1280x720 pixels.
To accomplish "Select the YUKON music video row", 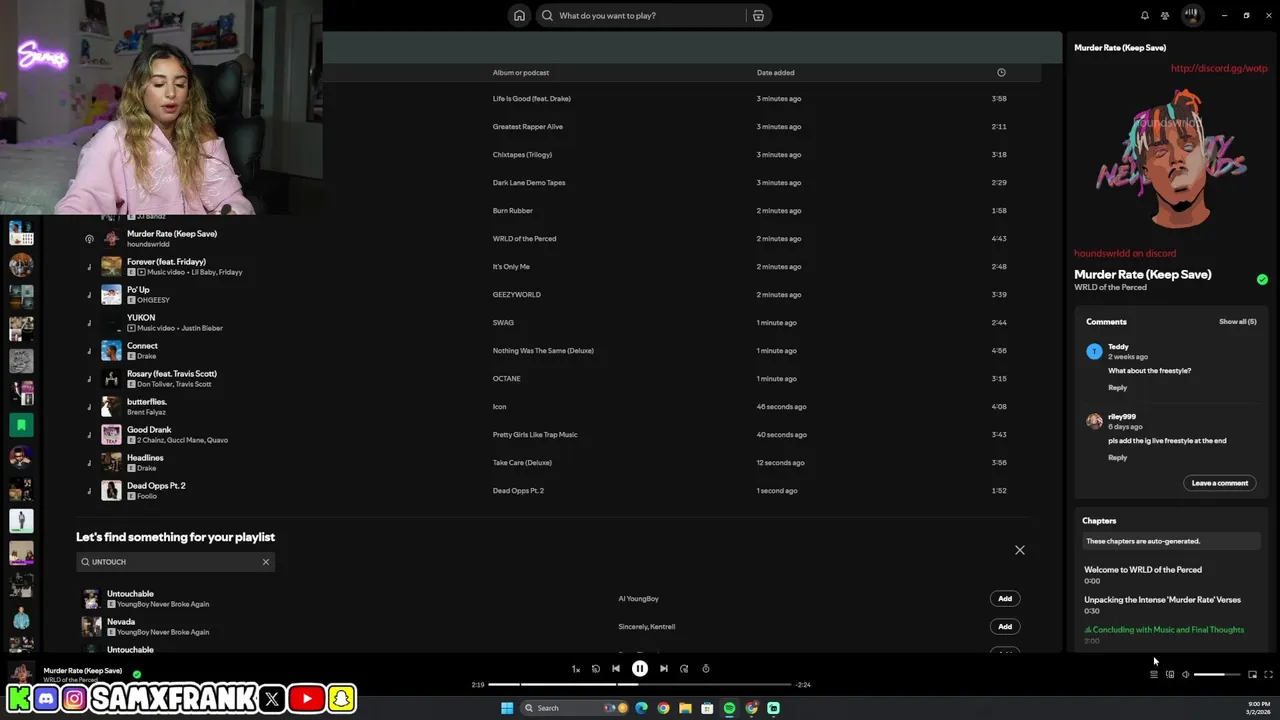I will click(560, 323).
